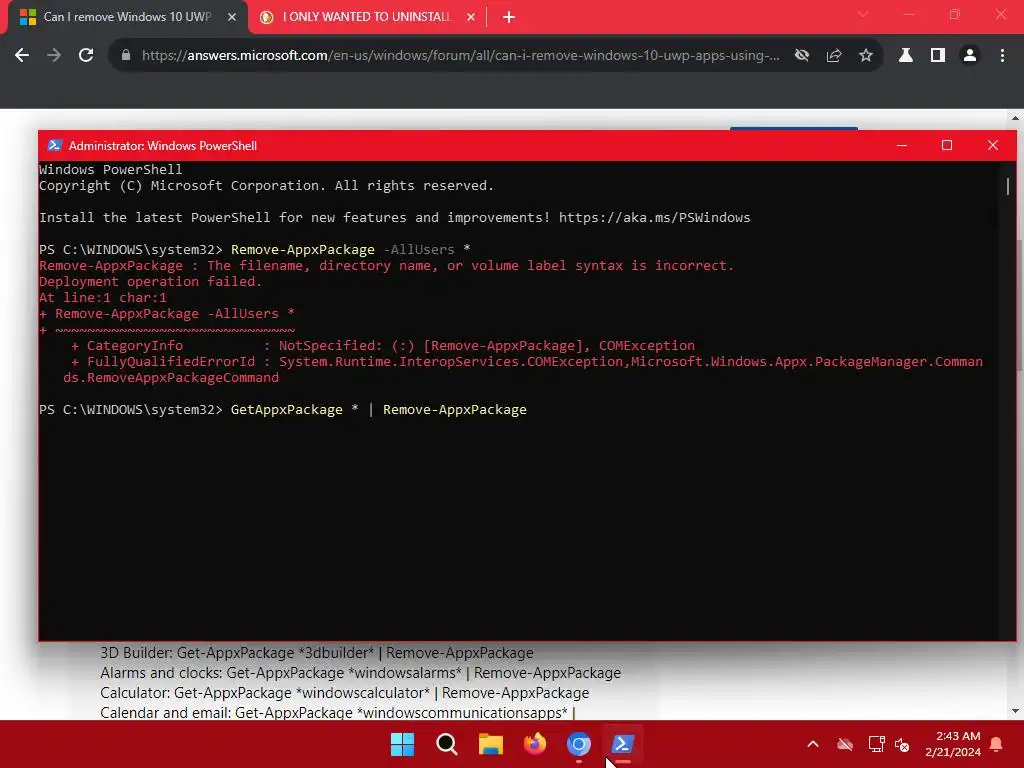Click the browser forward arrow
Screen dimensions: 1024x768
pos(54,56)
